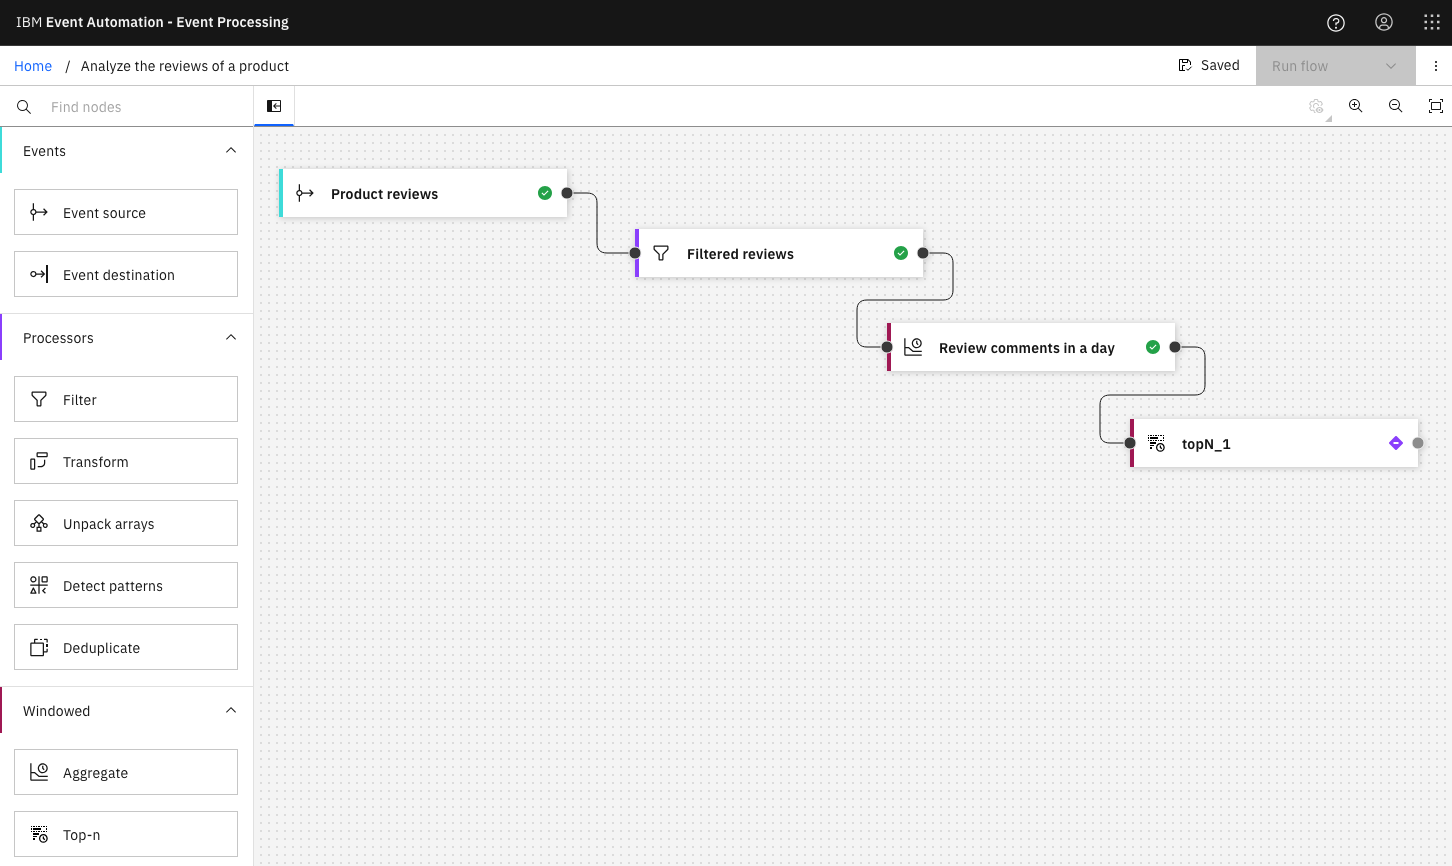The height and width of the screenshot is (866, 1452).
Task: Select the Review comments in a day node
Action: pyautogui.click(x=1025, y=348)
